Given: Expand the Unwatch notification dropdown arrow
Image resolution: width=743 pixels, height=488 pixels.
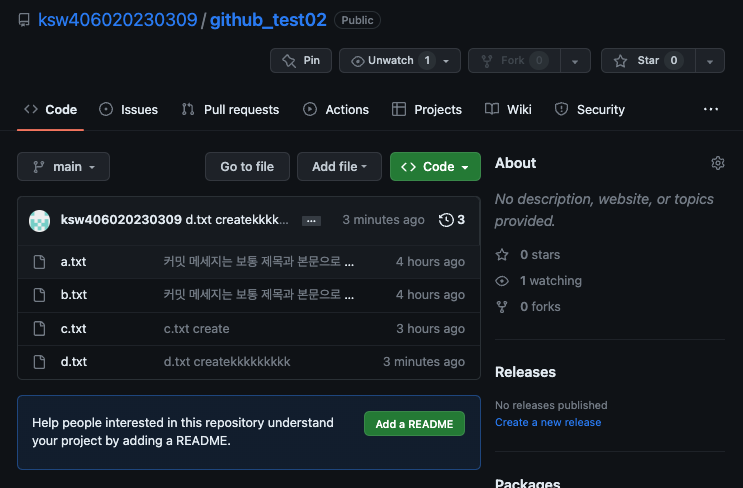Looking at the screenshot, I should tap(446, 61).
